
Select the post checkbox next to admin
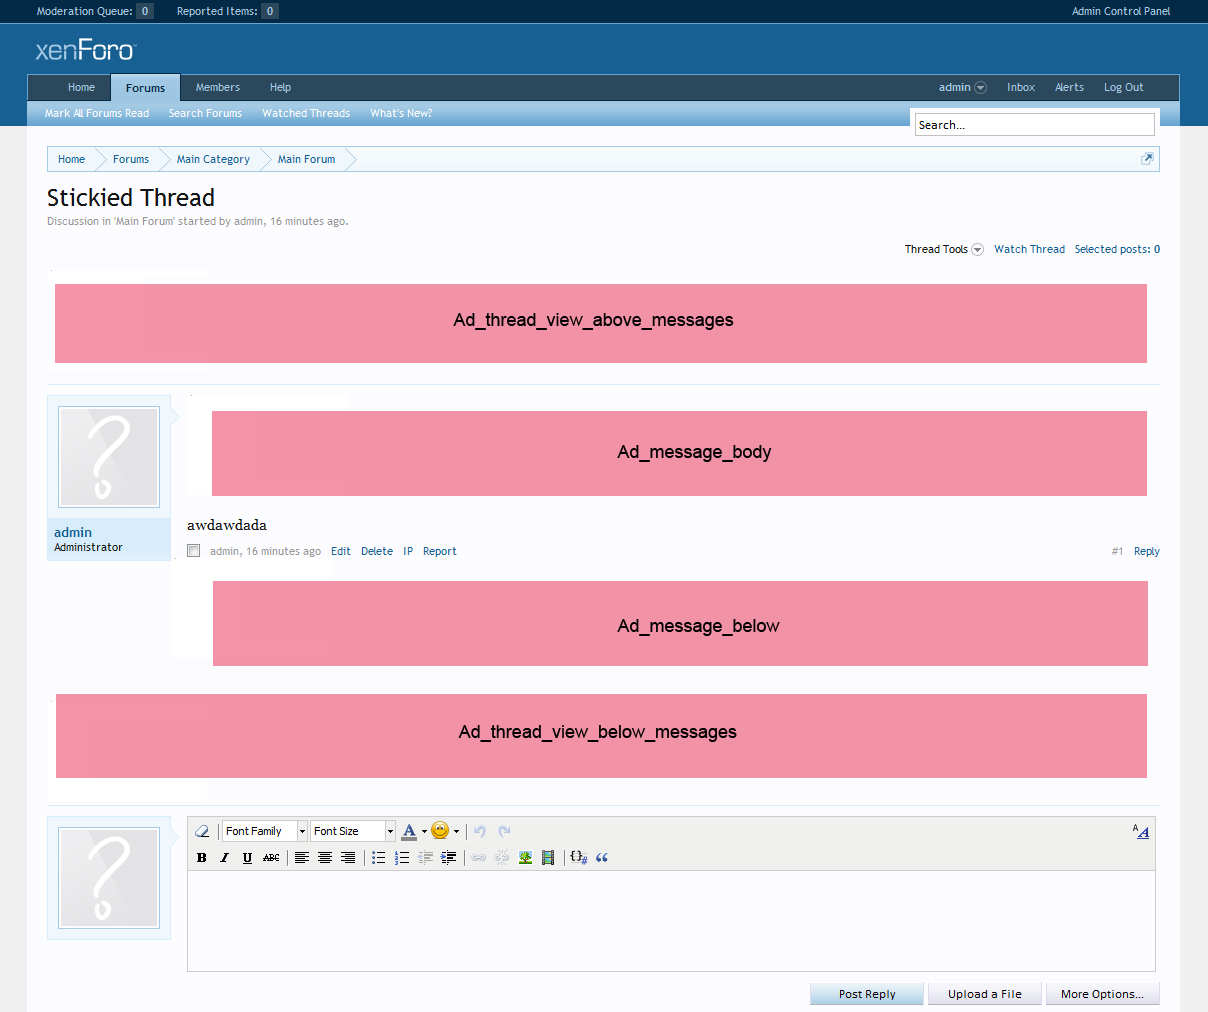[x=194, y=551]
